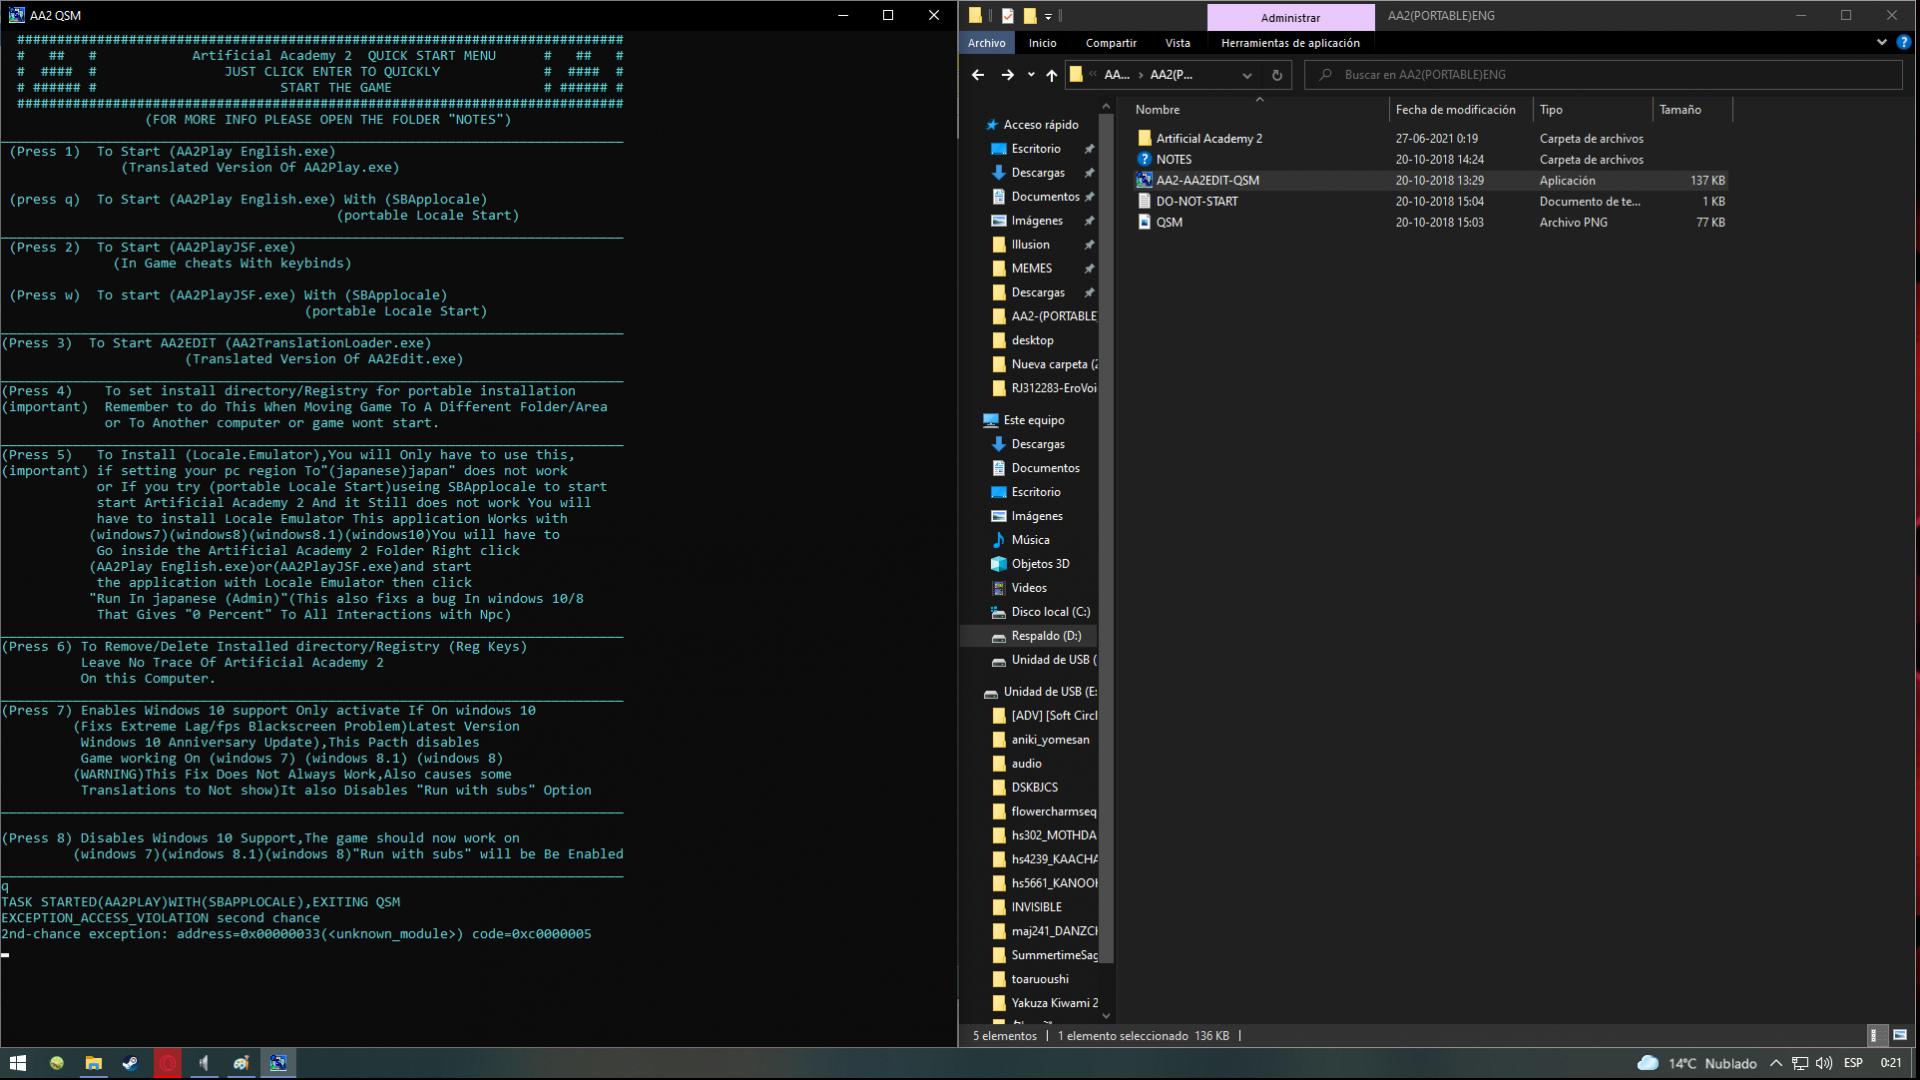
Task: Open the red circle taskbar app
Action: pos(167,1063)
